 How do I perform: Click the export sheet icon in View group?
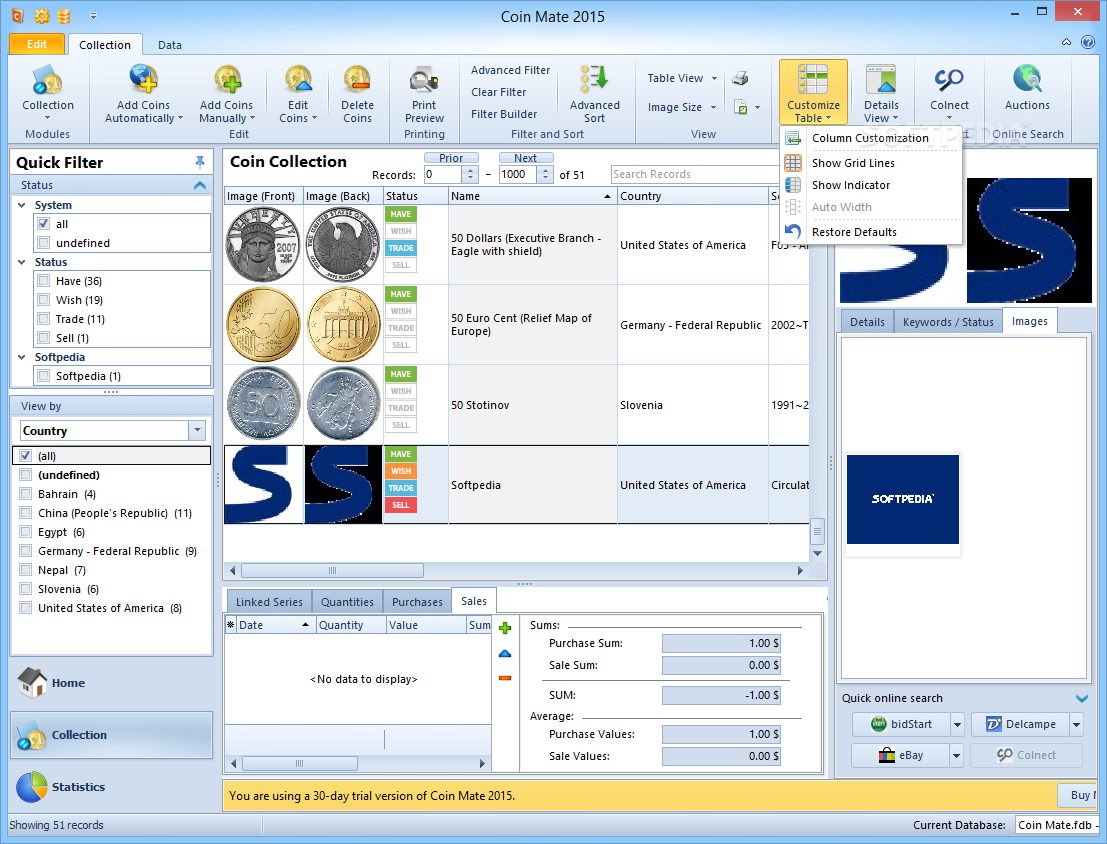[x=741, y=107]
